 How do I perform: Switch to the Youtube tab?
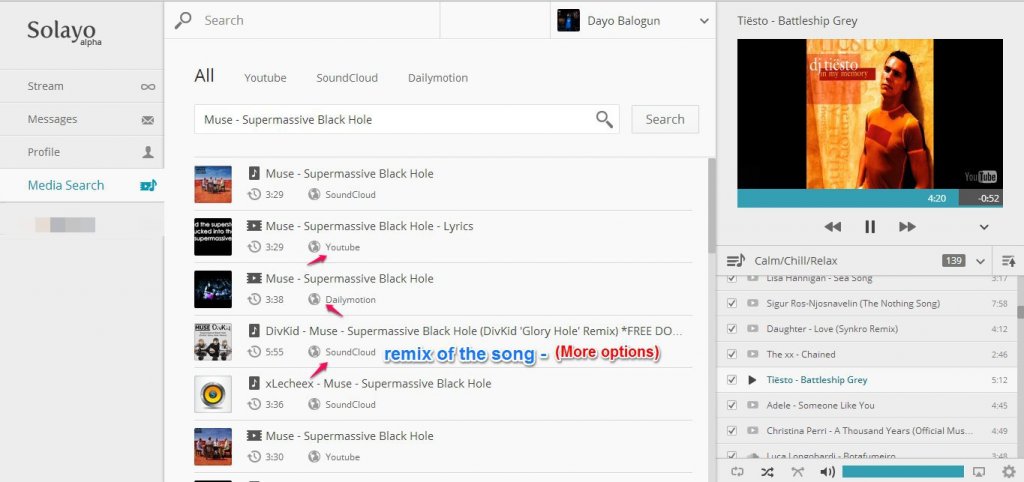[x=265, y=78]
